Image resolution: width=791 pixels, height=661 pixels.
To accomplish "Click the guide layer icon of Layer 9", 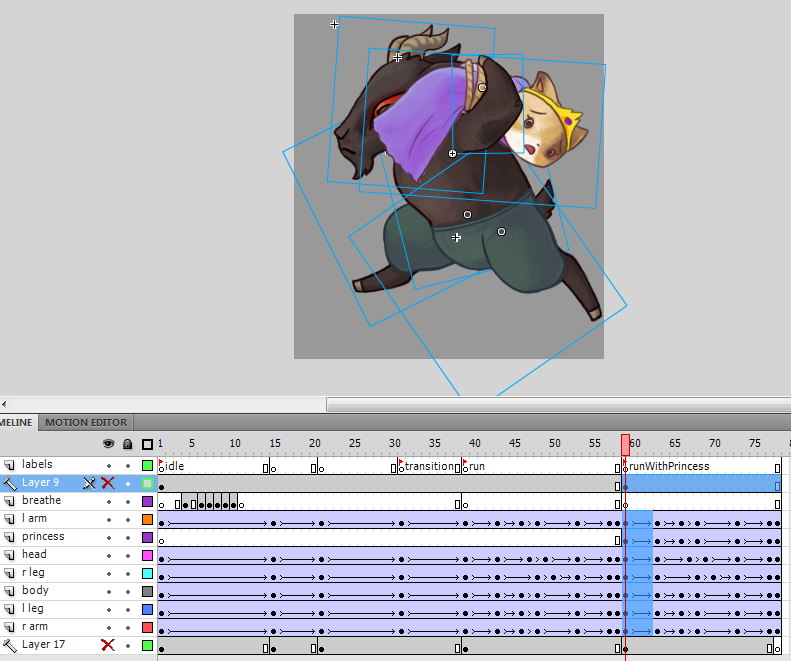I will pyautogui.click(x=10, y=483).
